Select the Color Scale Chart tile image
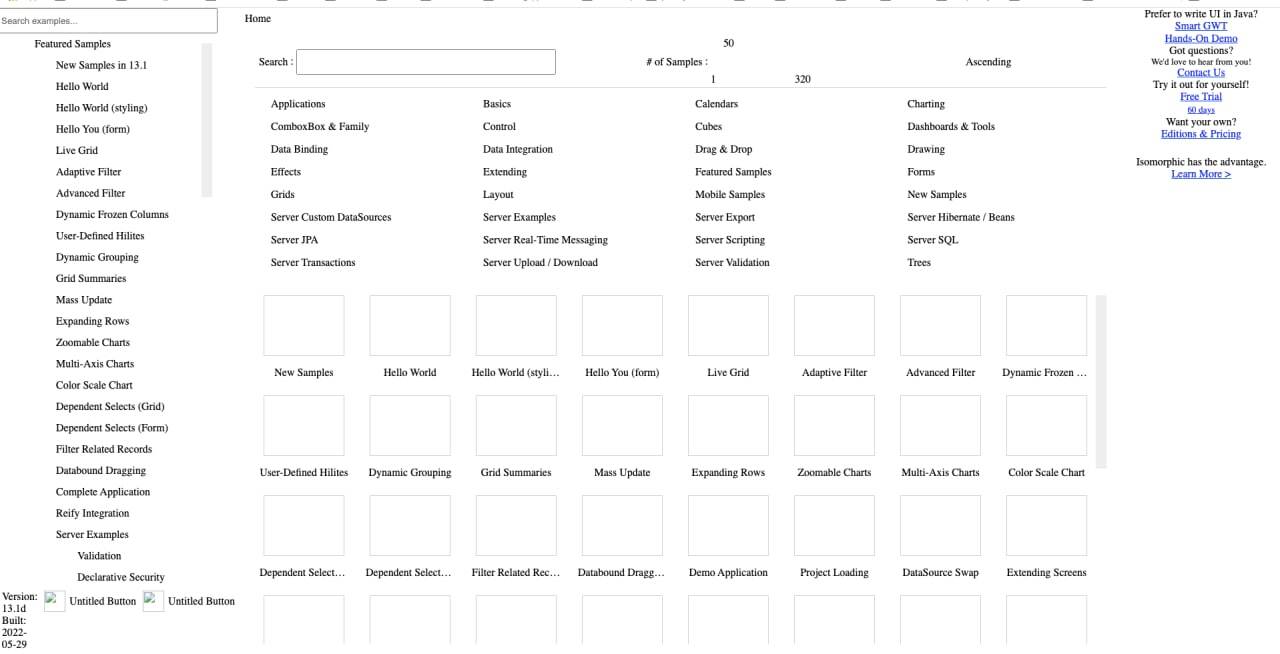The height and width of the screenshot is (654, 1280). pyautogui.click(x=1046, y=426)
